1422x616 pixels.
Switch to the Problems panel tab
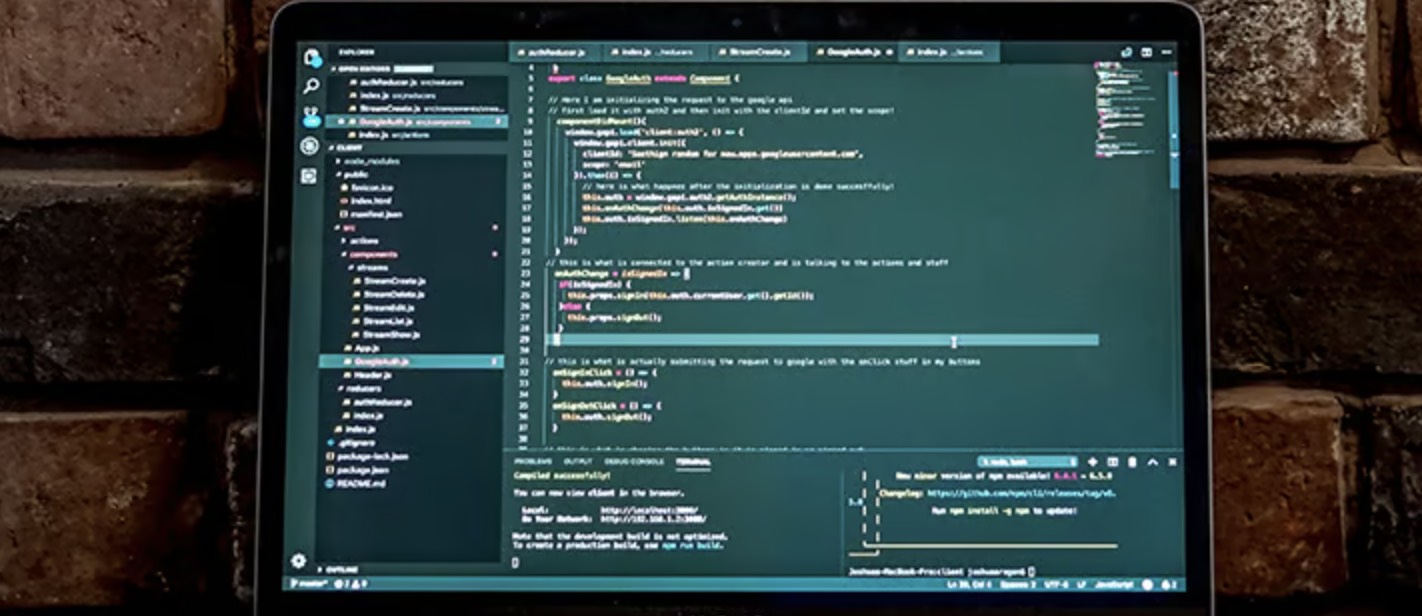point(532,462)
